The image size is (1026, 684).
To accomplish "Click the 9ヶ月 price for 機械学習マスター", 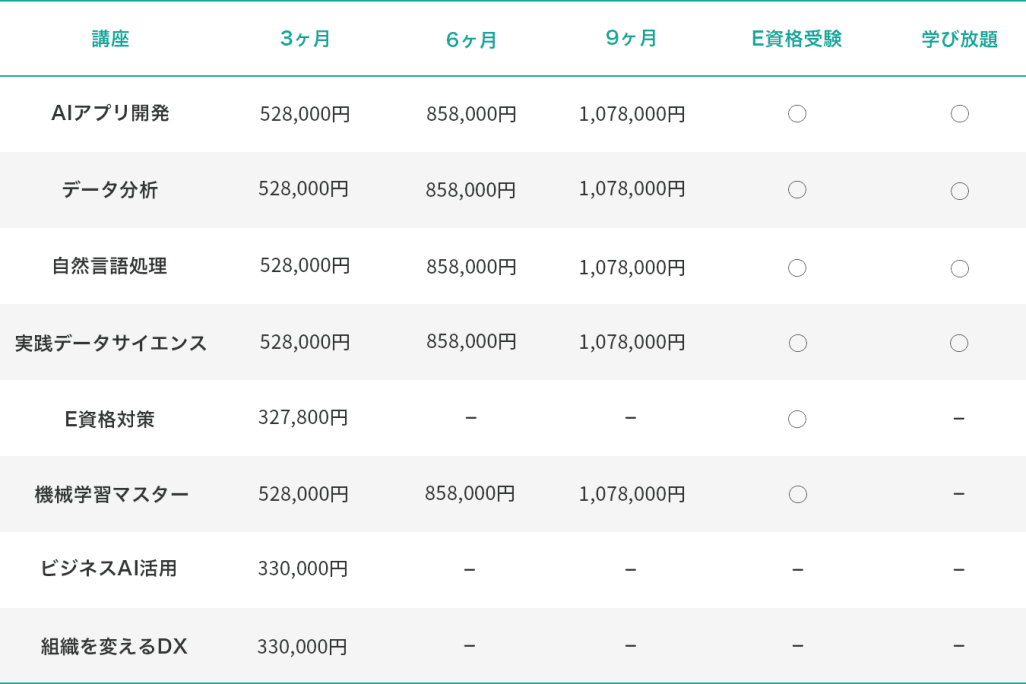I will (x=632, y=494).
